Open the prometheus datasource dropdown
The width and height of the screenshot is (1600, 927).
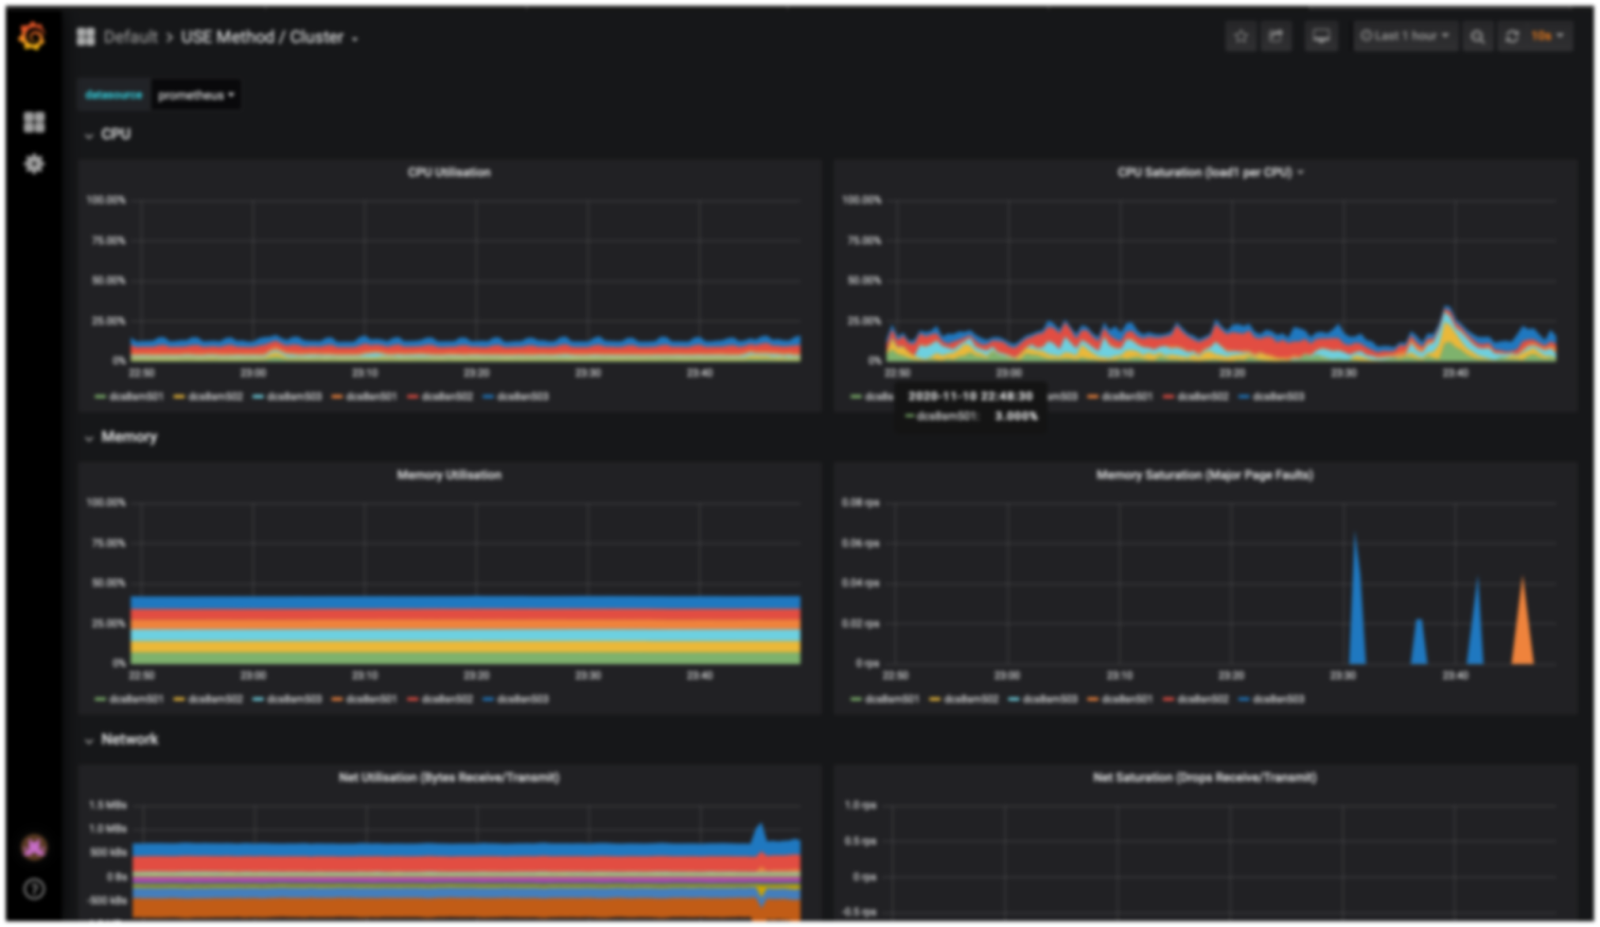tap(196, 95)
